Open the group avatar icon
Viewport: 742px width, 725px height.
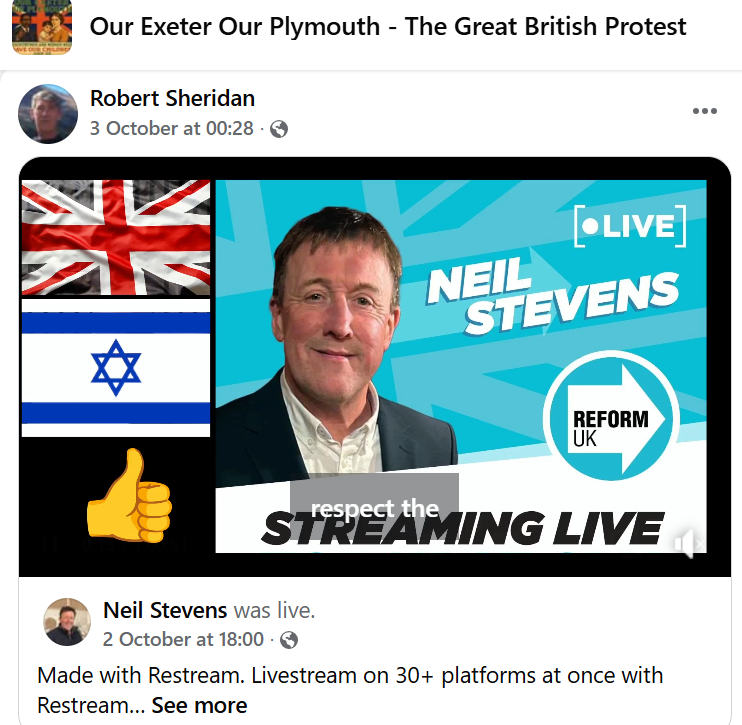tap(42, 27)
